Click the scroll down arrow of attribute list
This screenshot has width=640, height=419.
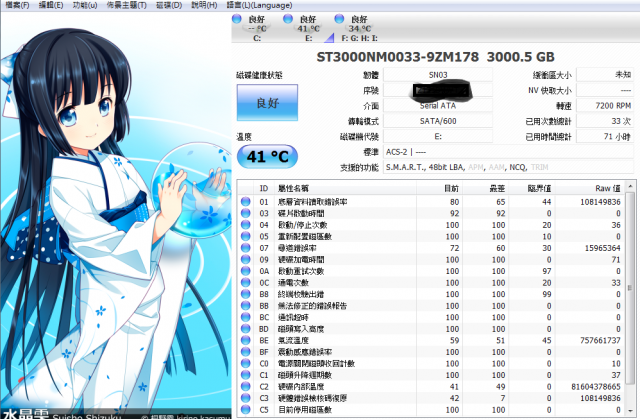631,410
